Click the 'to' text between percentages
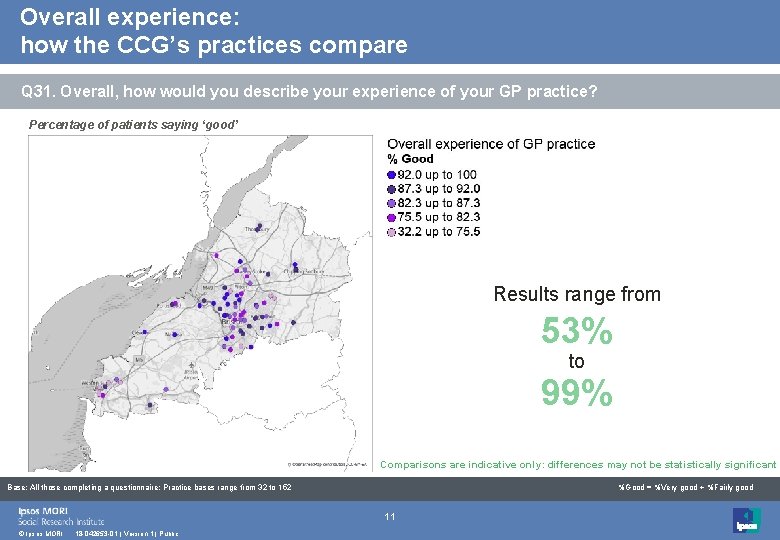 (x=576, y=361)
